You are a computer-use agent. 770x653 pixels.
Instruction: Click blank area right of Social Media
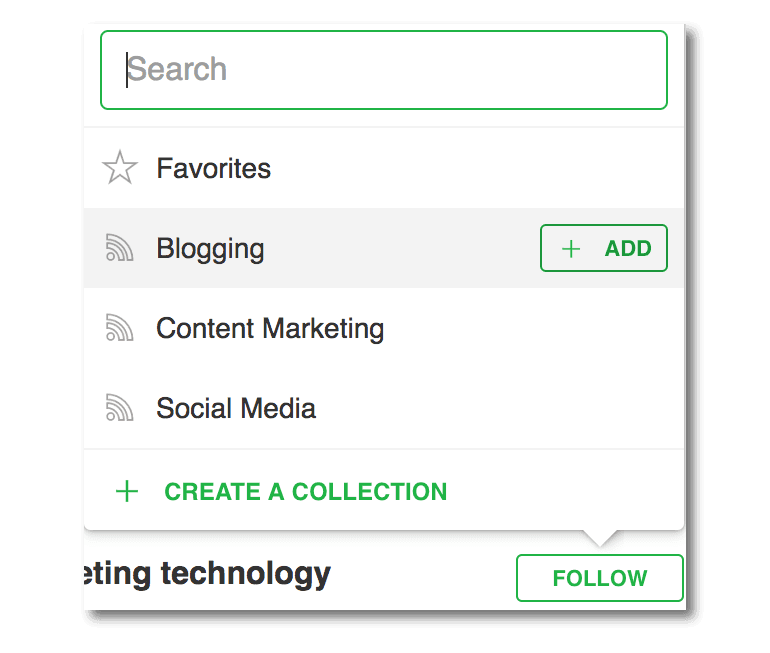500,408
